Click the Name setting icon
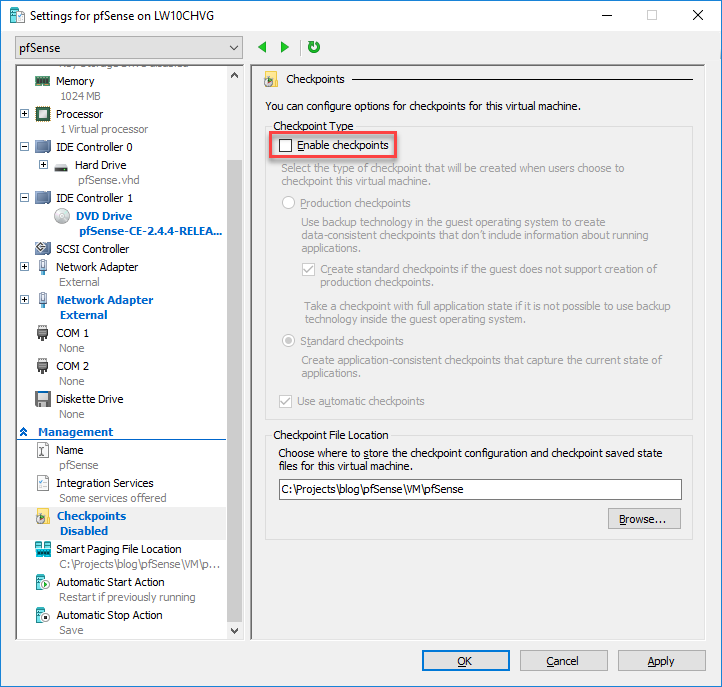The width and height of the screenshot is (722, 687). pyautogui.click(x=42, y=450)
